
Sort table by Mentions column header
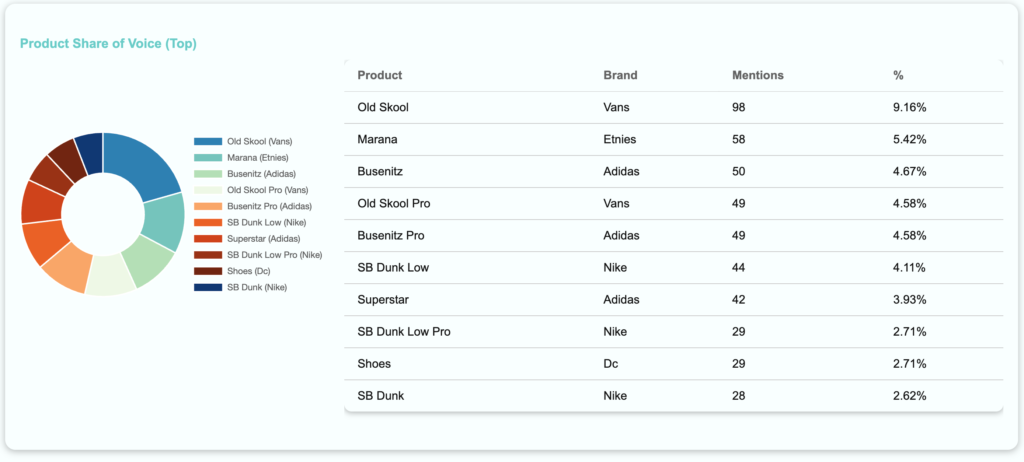757,75
